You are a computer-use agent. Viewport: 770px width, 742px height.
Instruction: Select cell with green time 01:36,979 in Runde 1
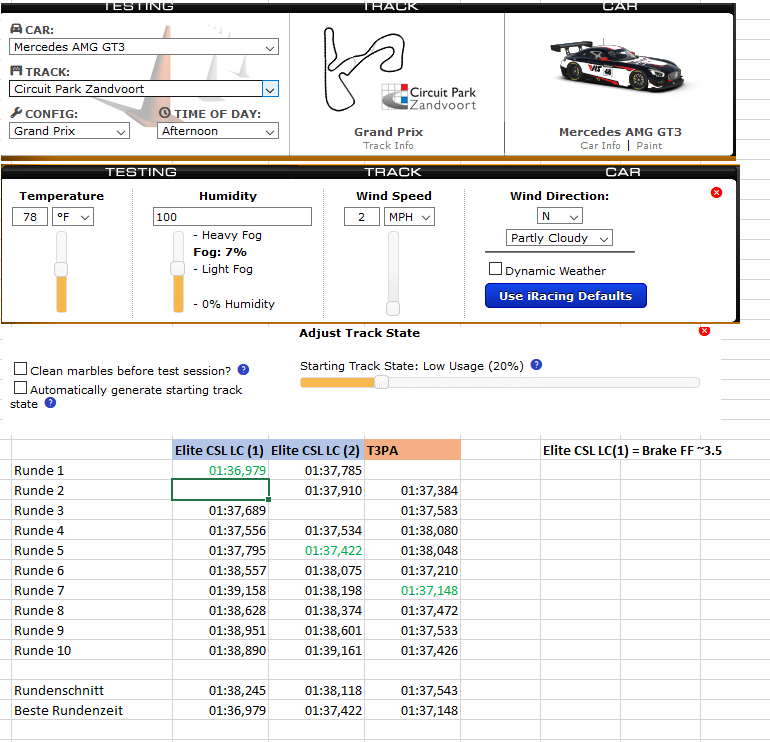tap(220, 470)
